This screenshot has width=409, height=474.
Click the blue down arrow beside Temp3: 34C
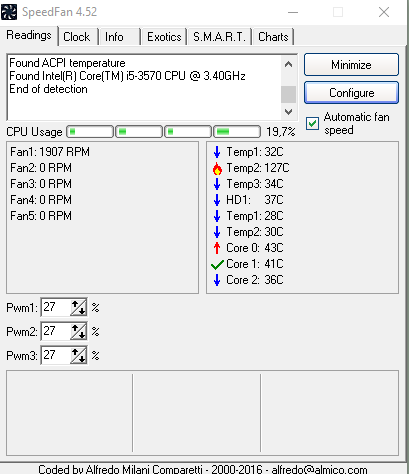point(217,184)
